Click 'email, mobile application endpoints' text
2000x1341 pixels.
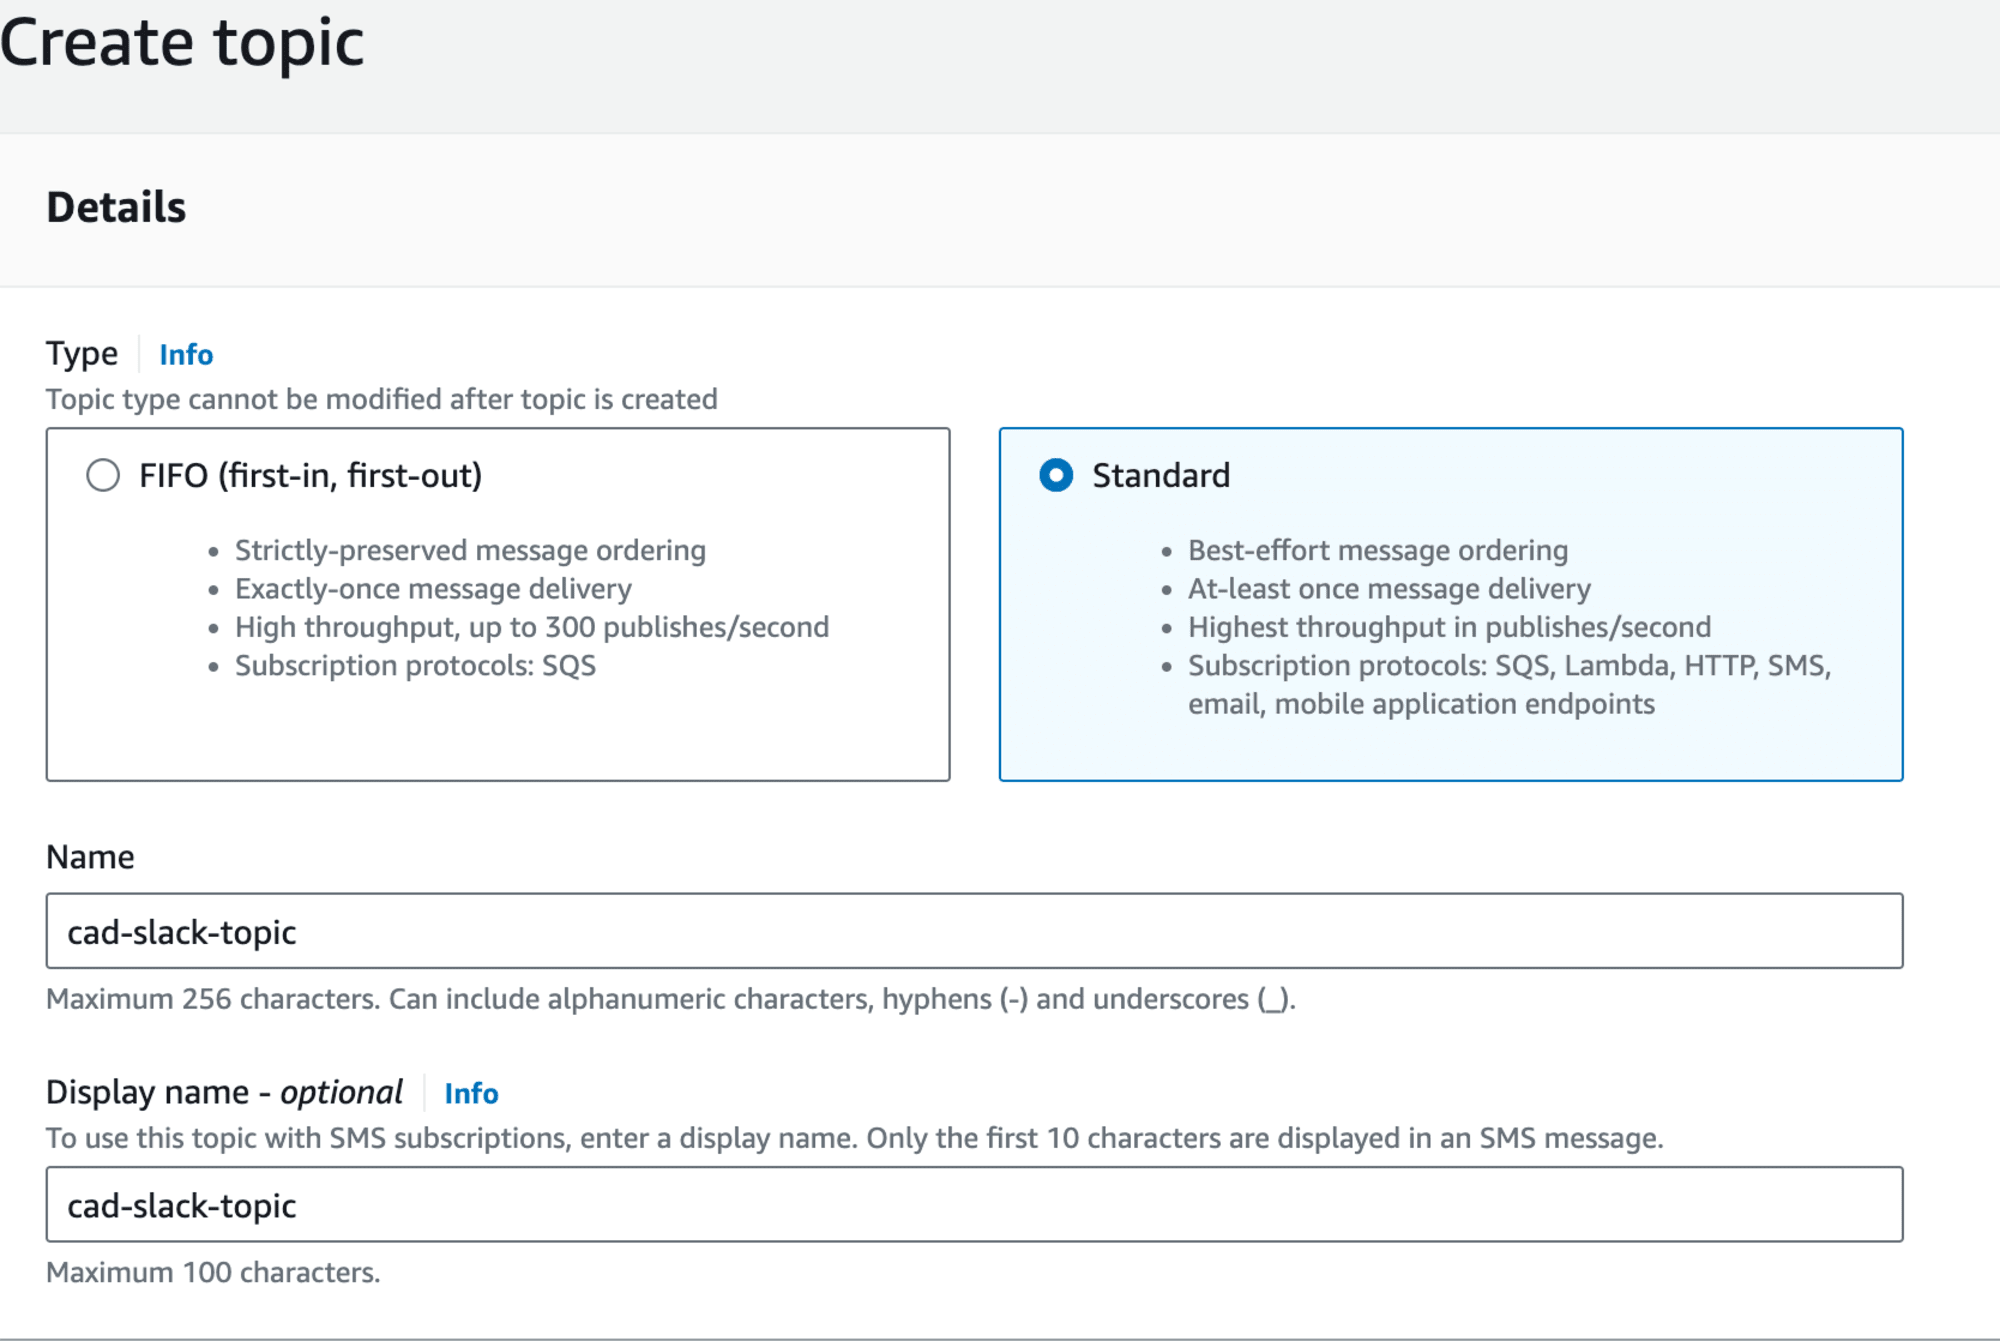click(1421, 704)
